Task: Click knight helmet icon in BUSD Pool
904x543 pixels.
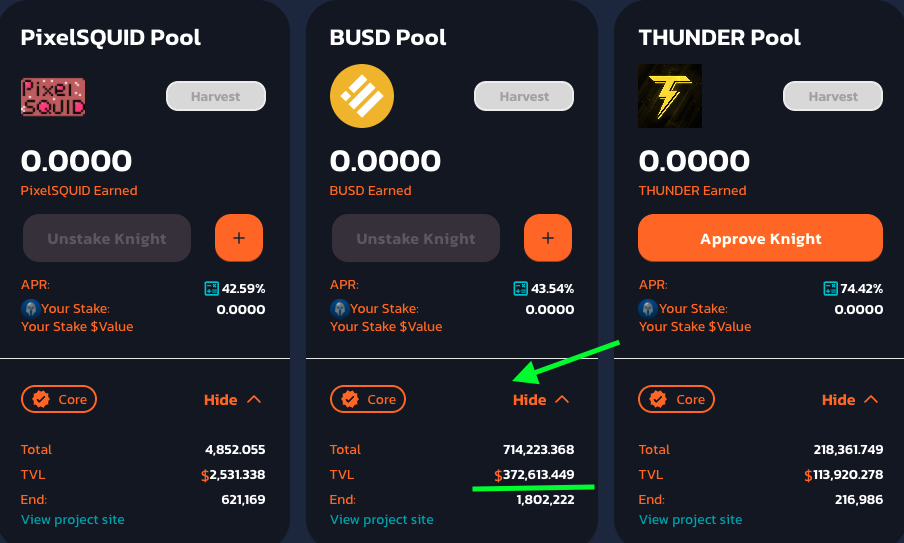Action: pyautogui.click(x=340, y=309)
